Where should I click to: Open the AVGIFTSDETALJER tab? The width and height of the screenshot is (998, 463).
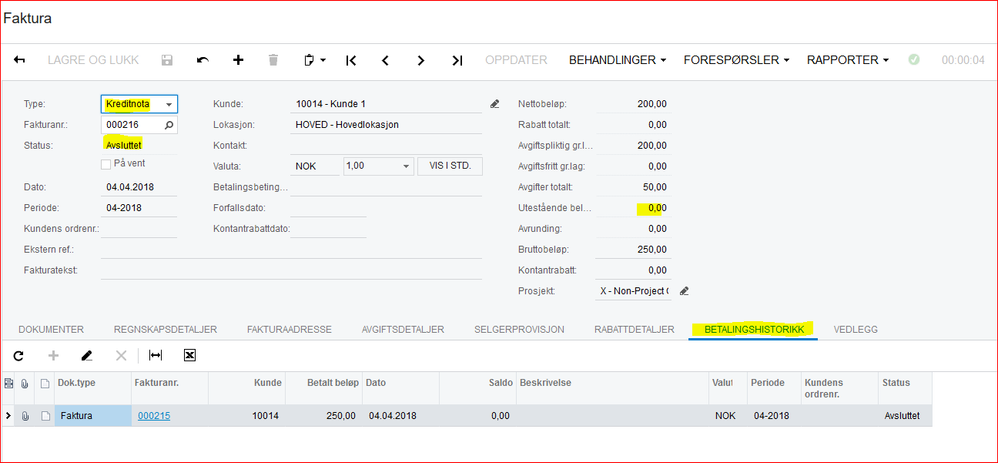(403, 329)
